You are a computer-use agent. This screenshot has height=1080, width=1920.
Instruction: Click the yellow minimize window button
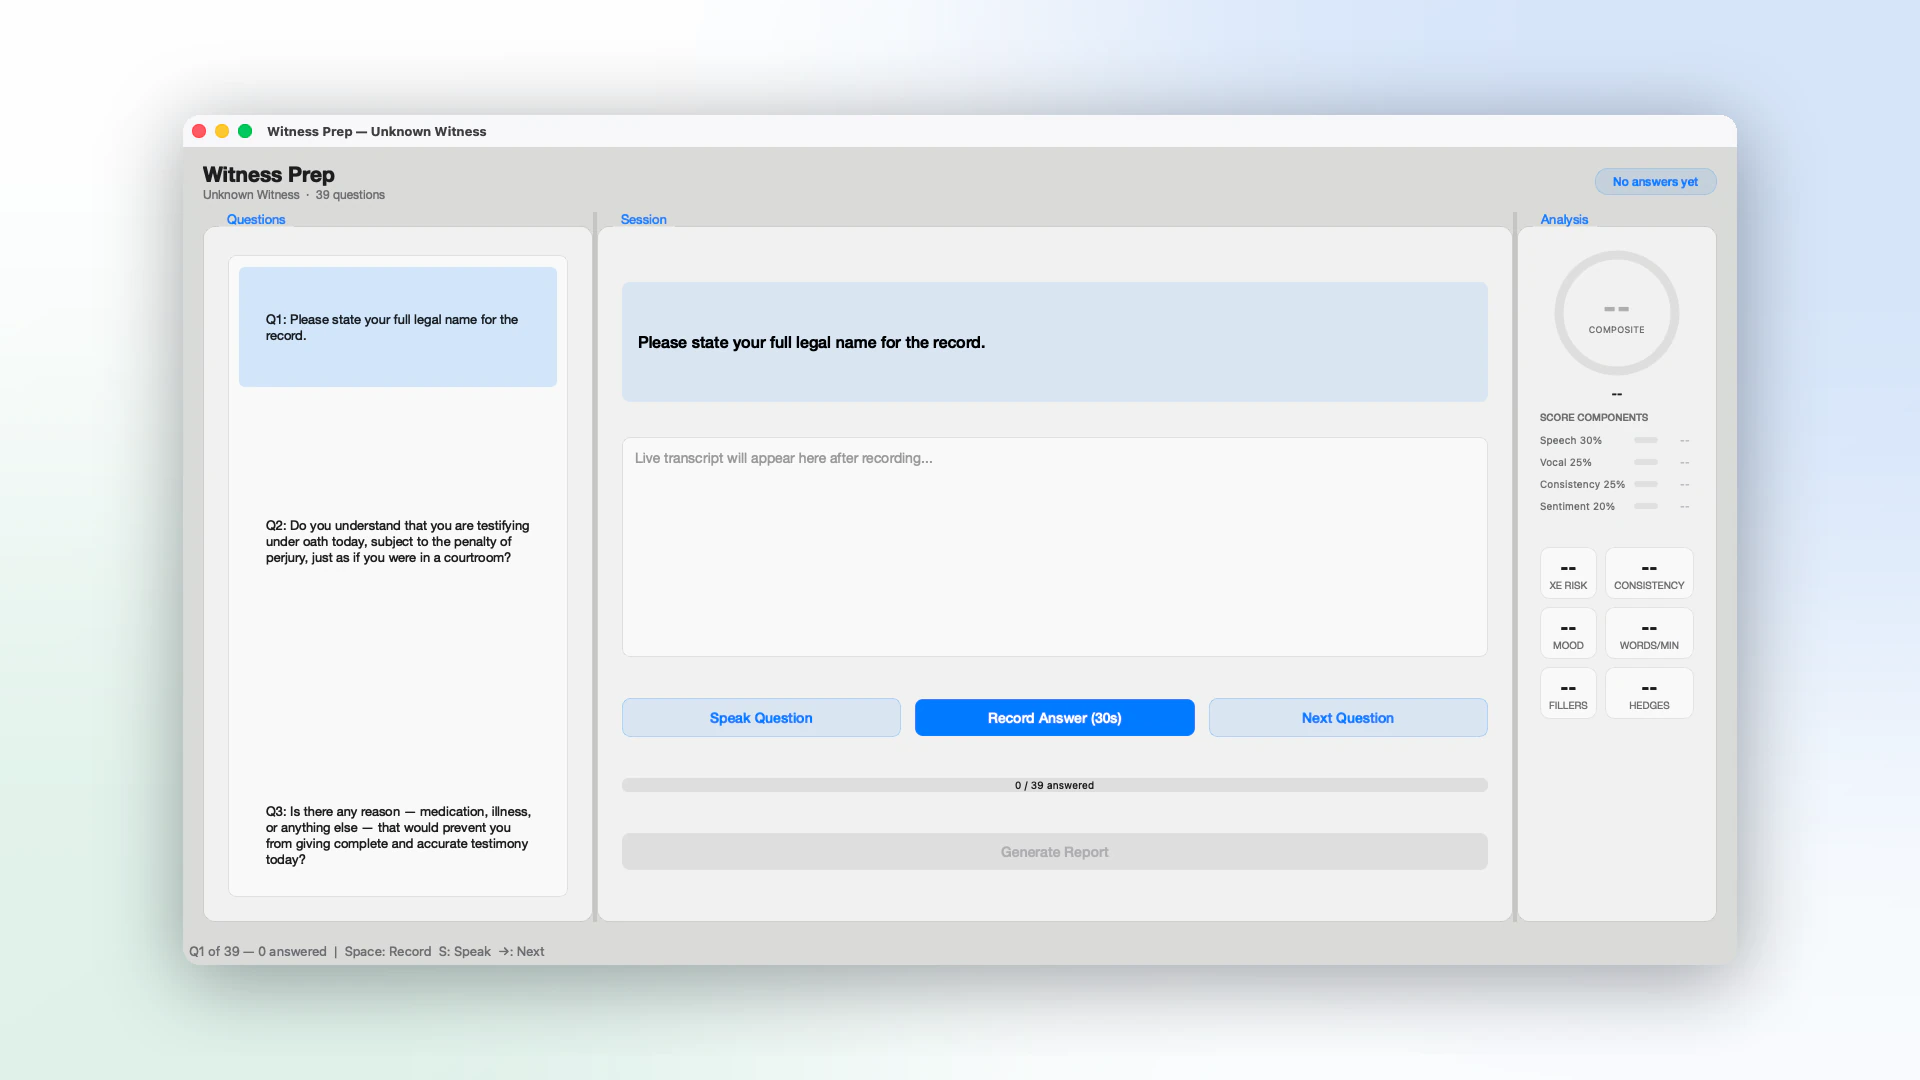click(x=222, y=131)
